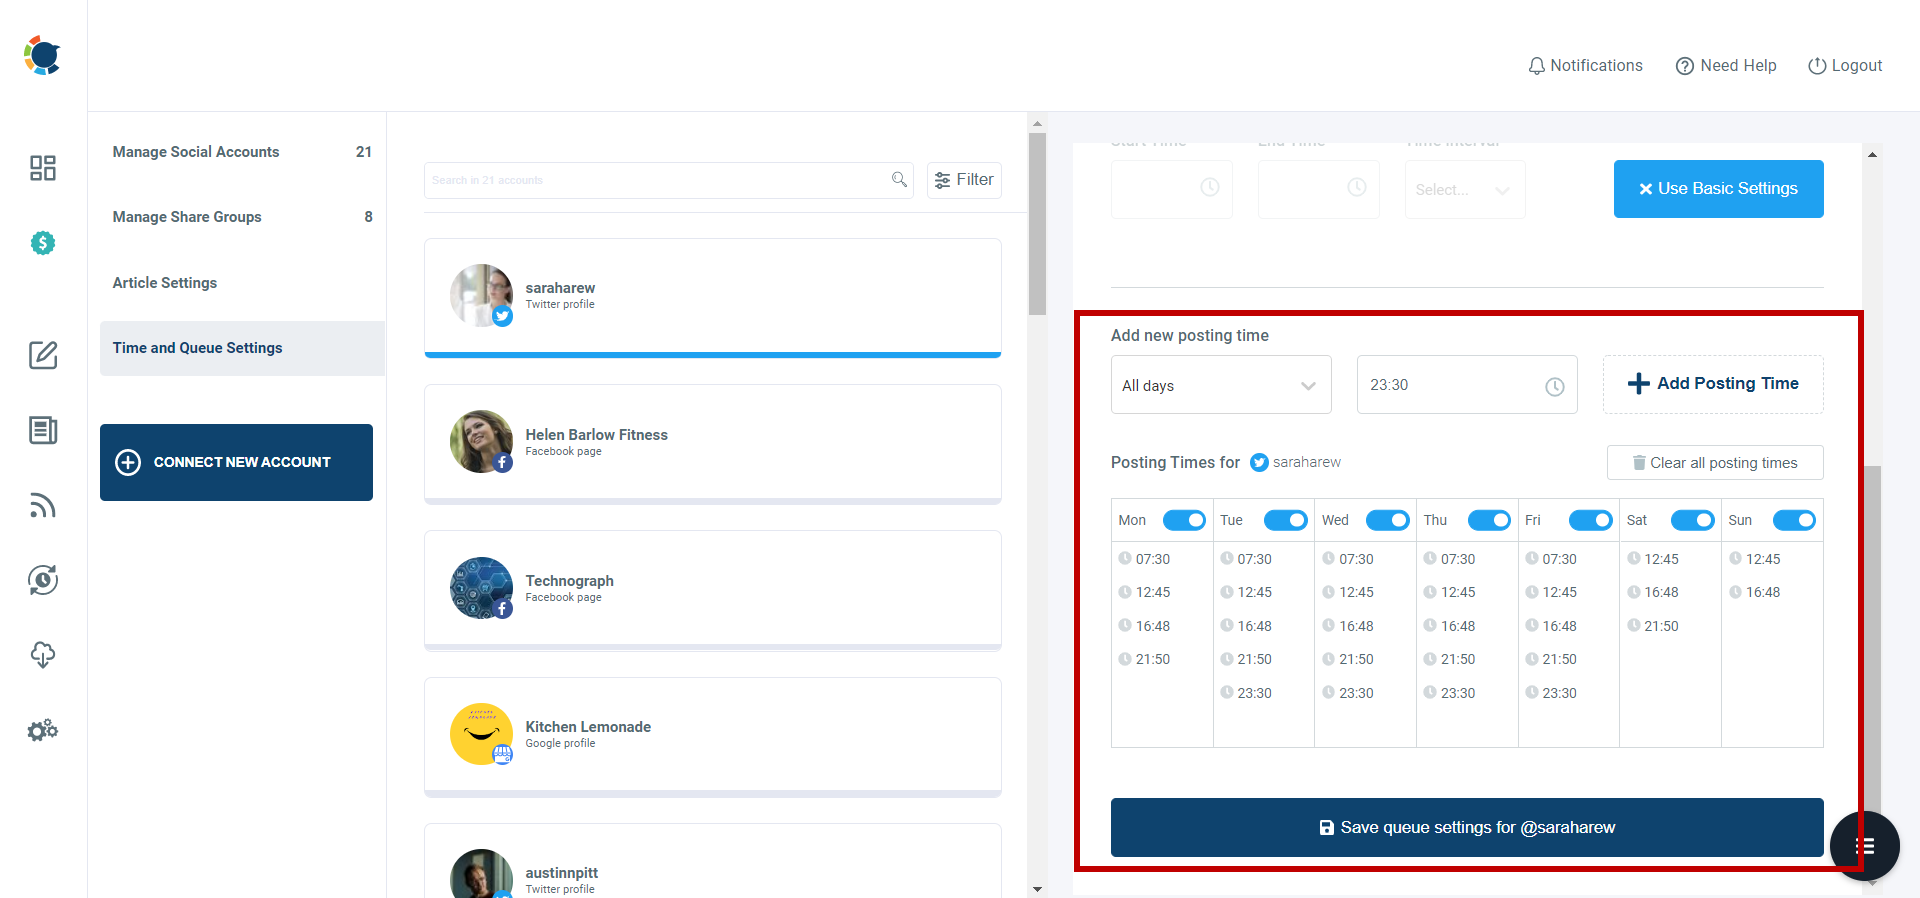Click clock icon in 23:30 field
Viewport: 1920px width, 898px height.
(1555, 386)
